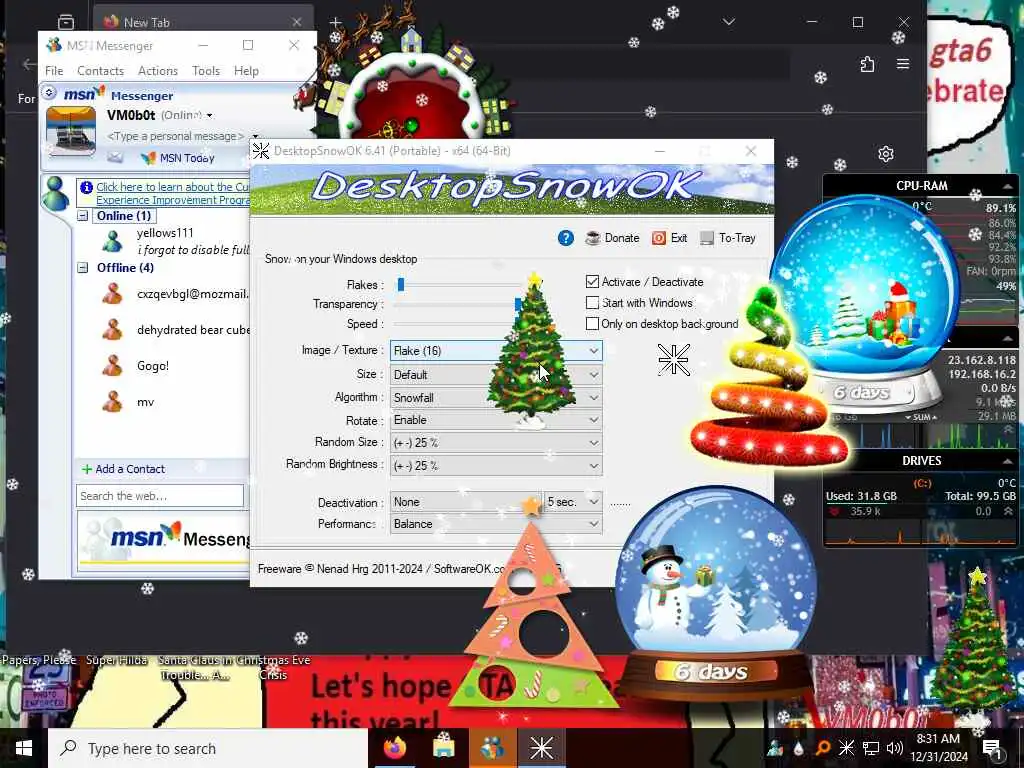Open Firefox extensions puzzle icon
The image size is (1024, 768).
coord(867,64)
